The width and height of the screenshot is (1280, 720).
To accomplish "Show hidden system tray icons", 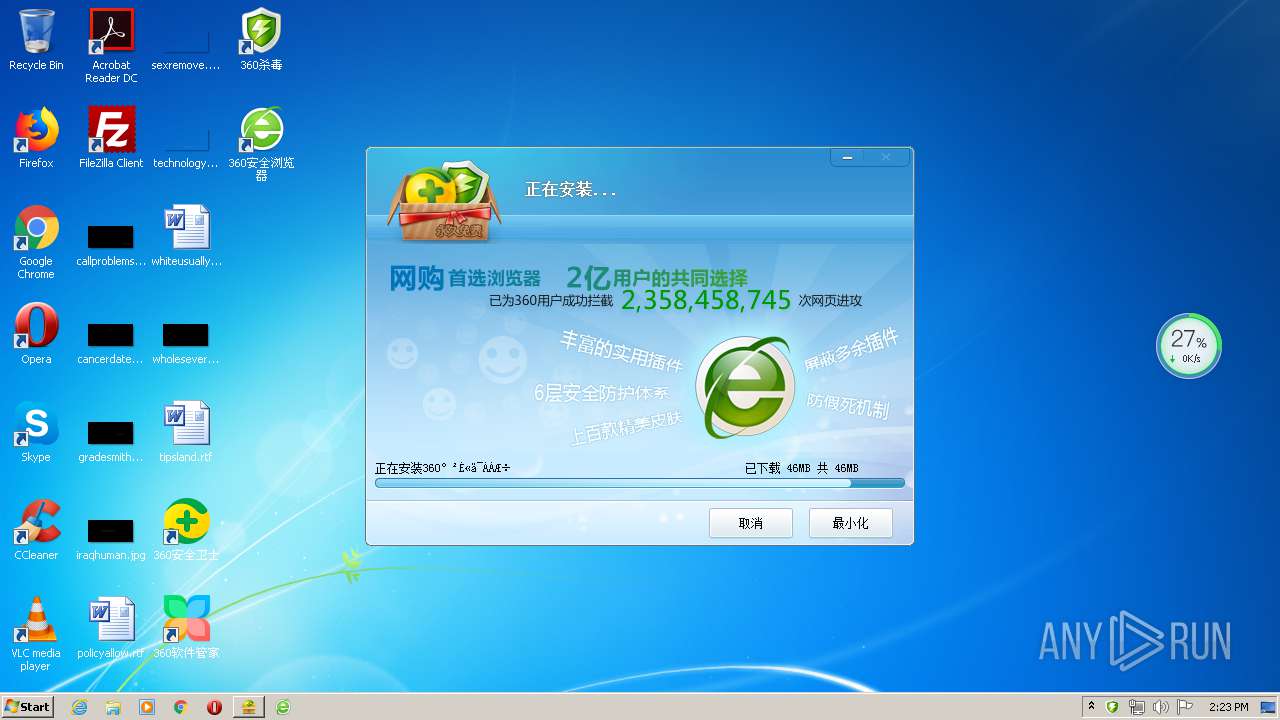I will 1091,707.
